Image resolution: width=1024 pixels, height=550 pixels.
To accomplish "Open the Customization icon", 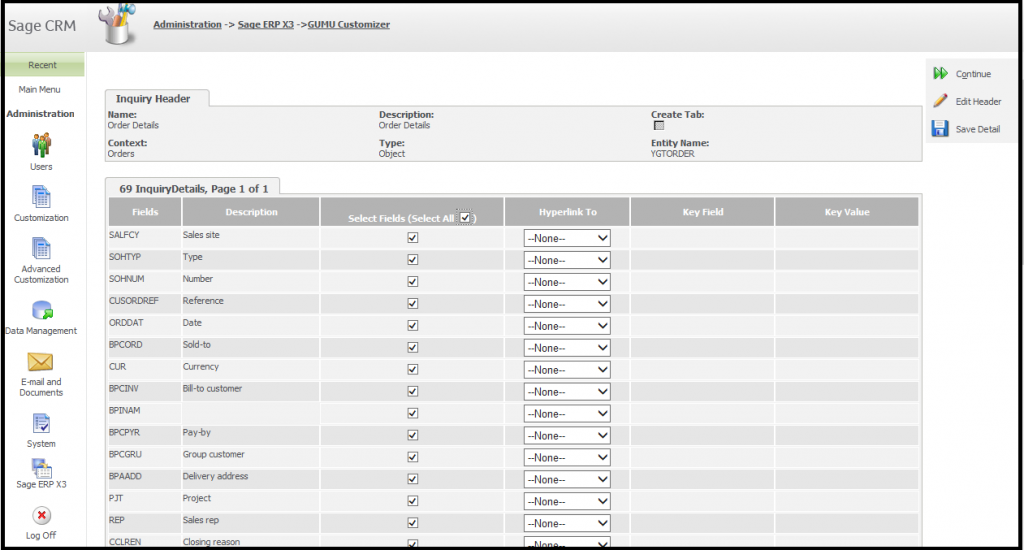I will pos(41,197).
